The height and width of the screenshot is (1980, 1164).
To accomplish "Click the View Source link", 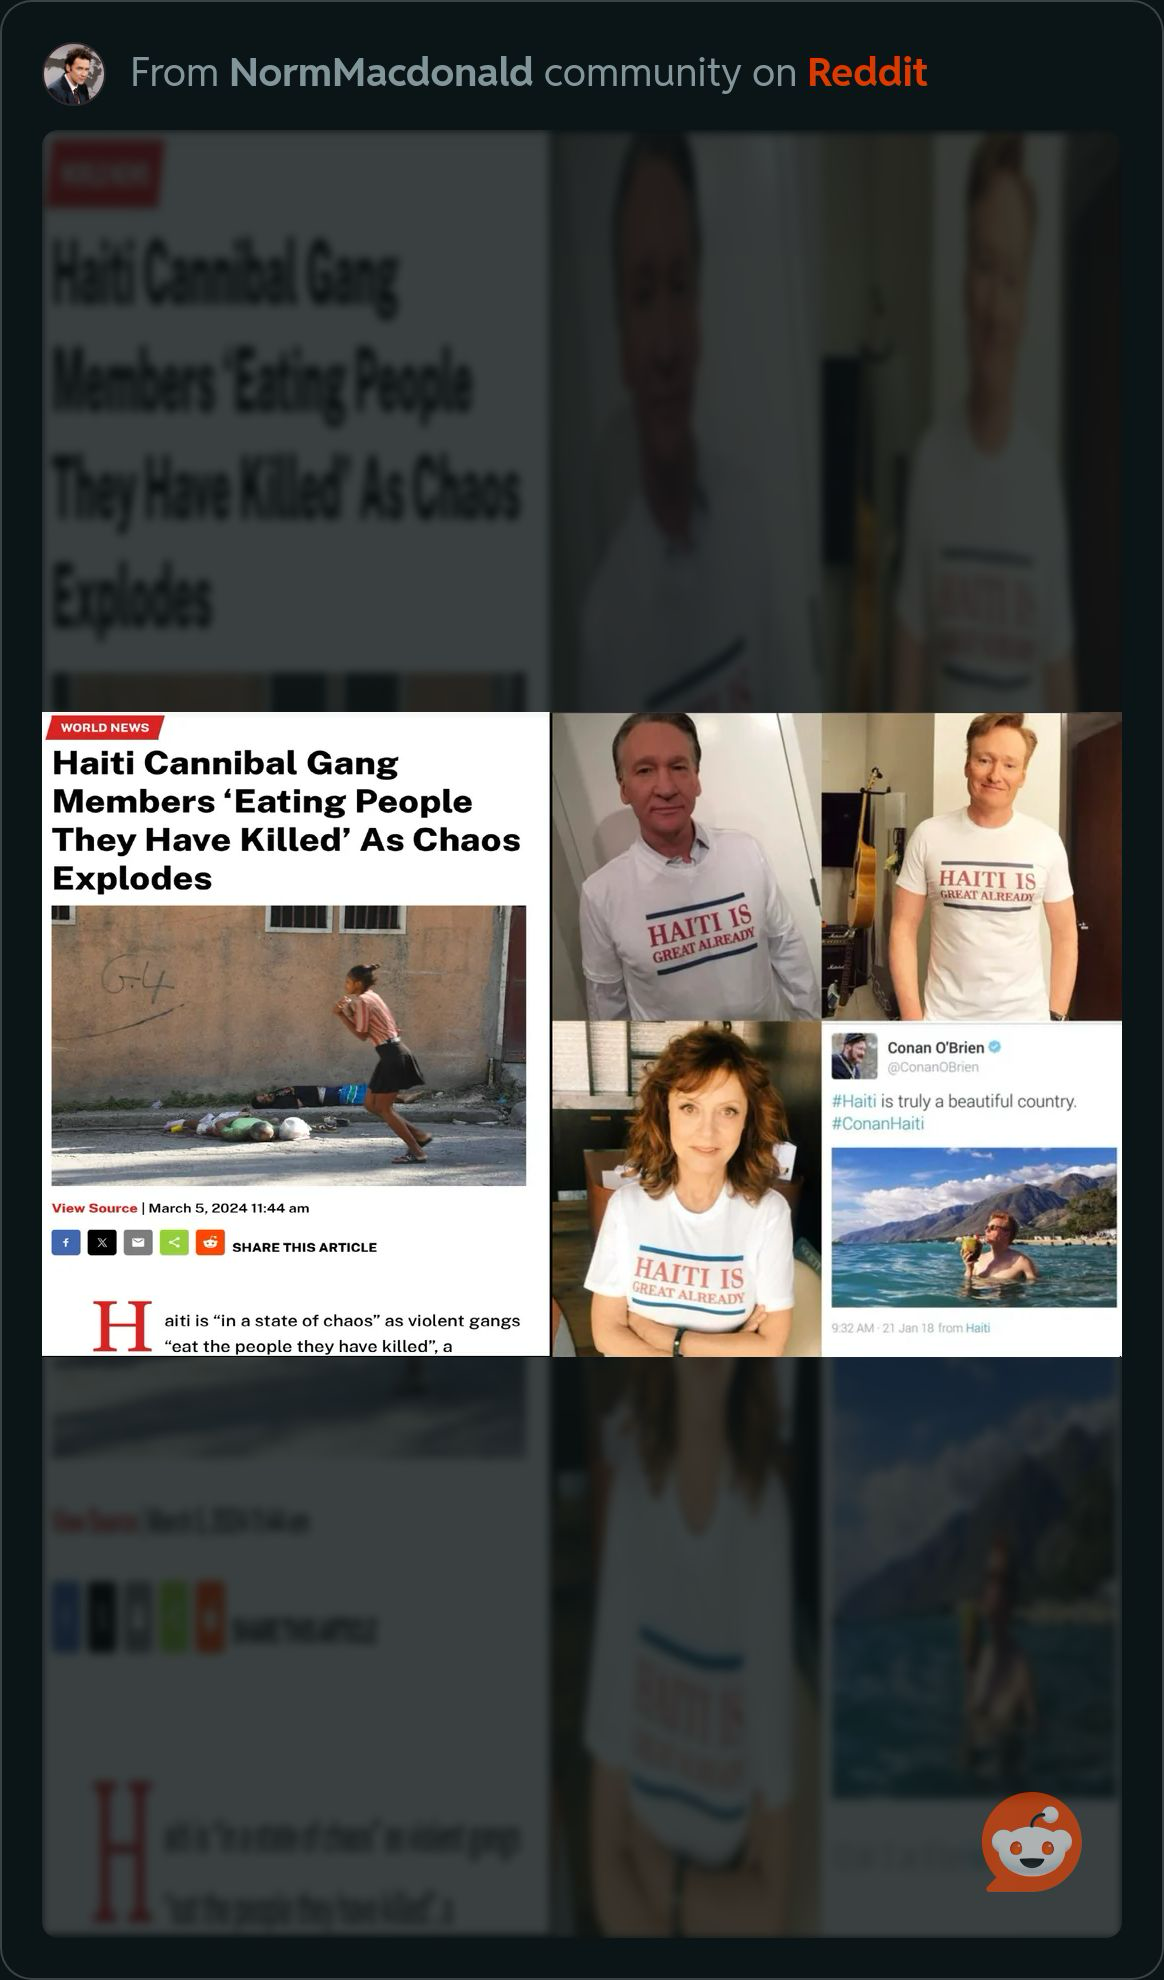I will 94,1208.
